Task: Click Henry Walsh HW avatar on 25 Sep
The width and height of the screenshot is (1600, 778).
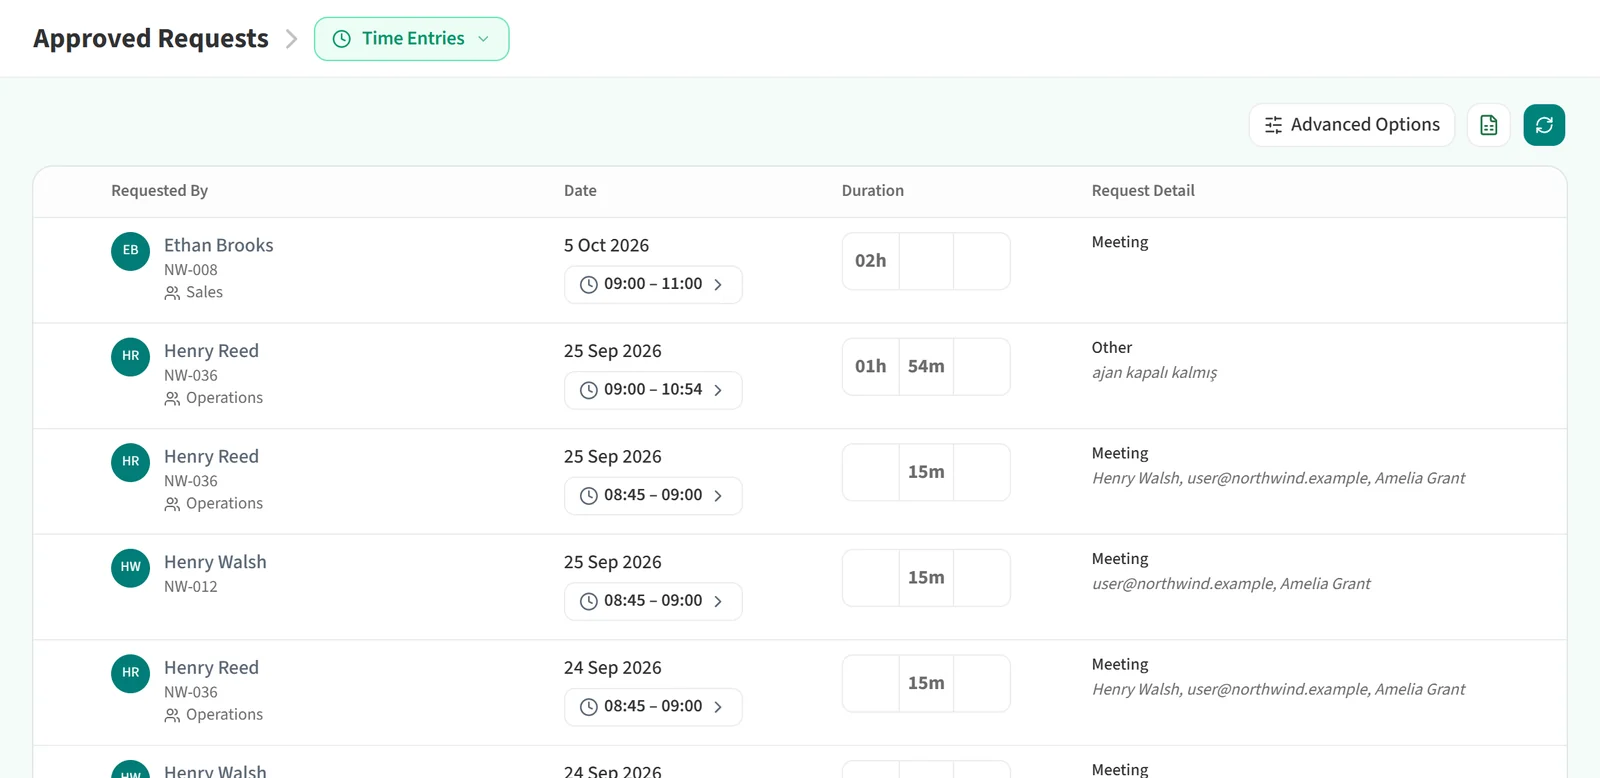Action: tap(130, 568)
